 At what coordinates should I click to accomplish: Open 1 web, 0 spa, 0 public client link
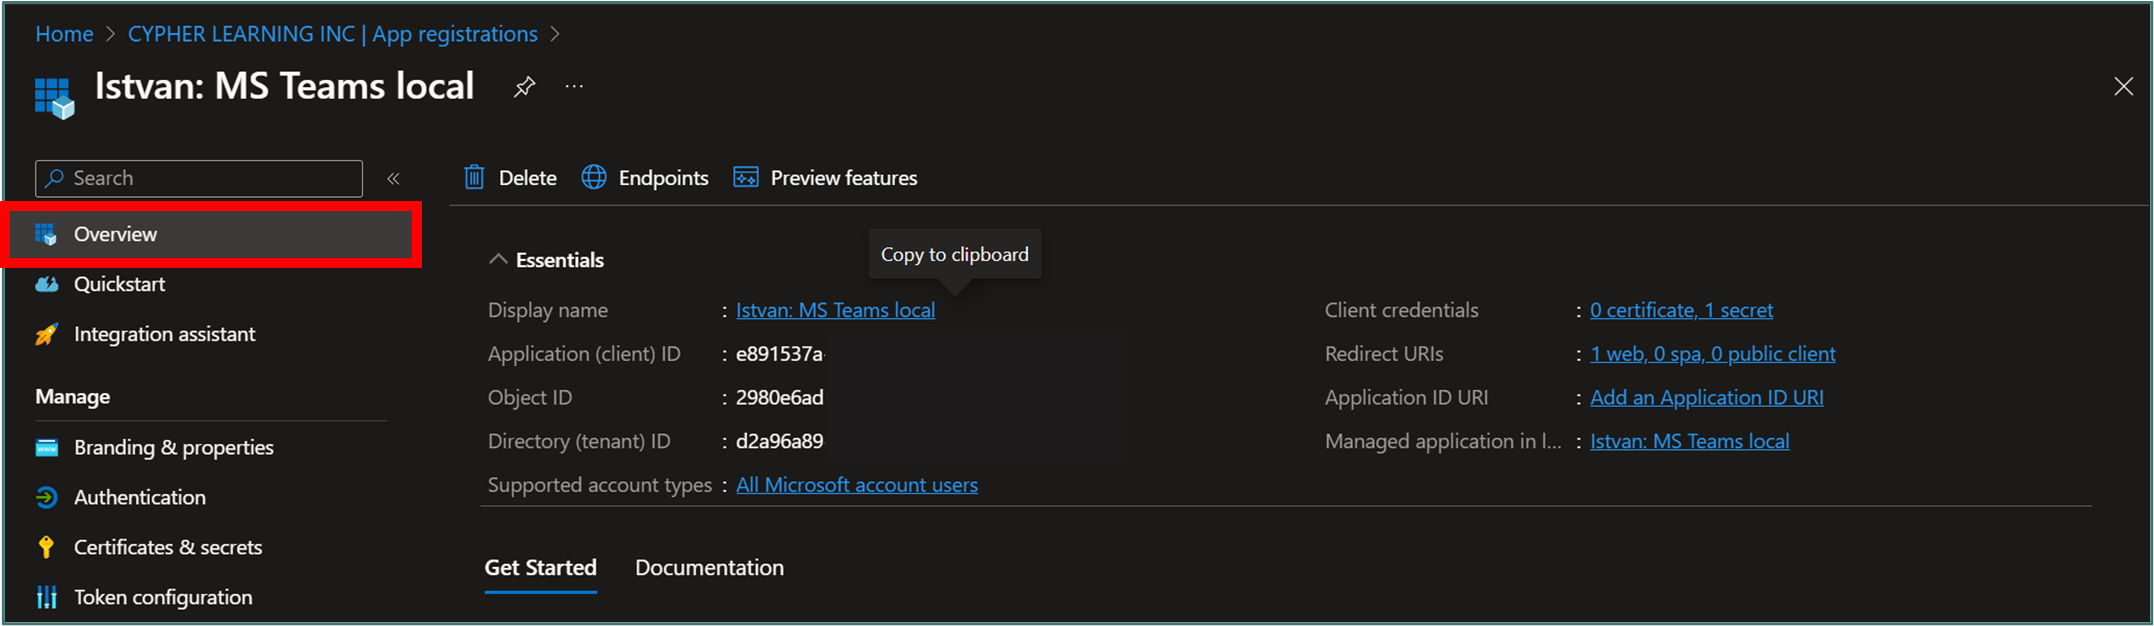click(x=1712, y=354)
